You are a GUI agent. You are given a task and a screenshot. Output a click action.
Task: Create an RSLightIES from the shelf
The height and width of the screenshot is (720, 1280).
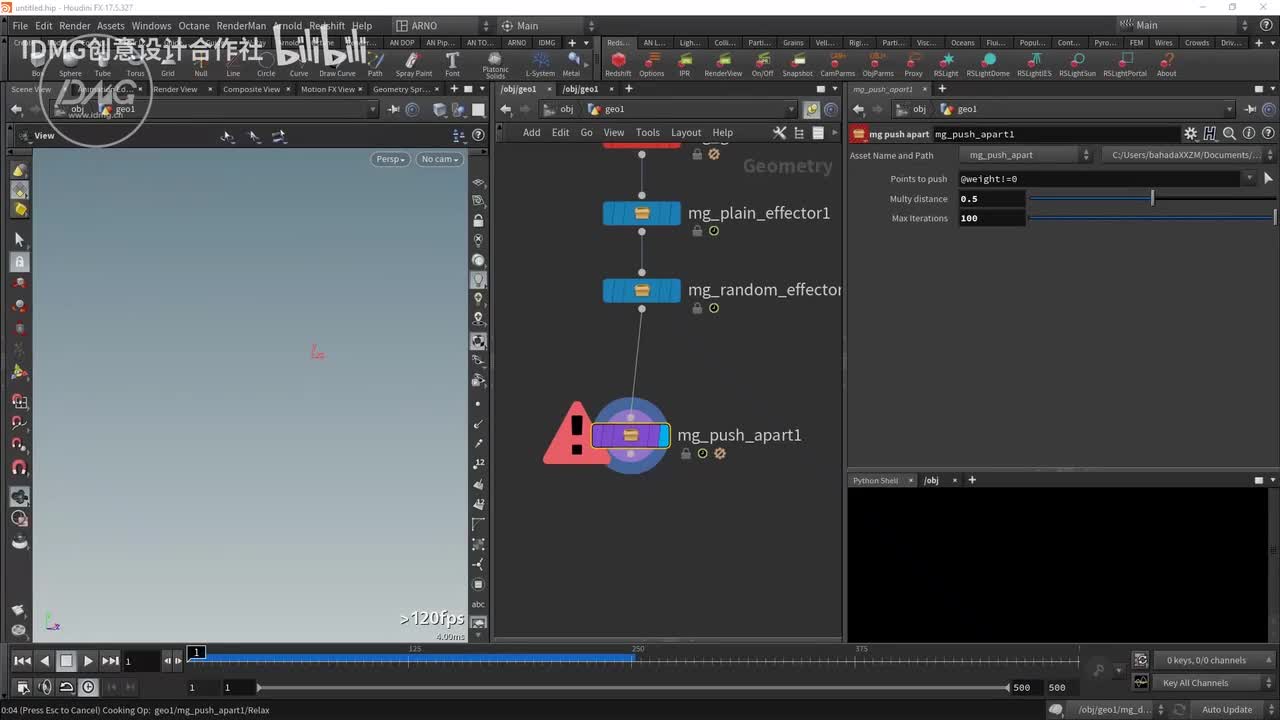pos(1034,65)
